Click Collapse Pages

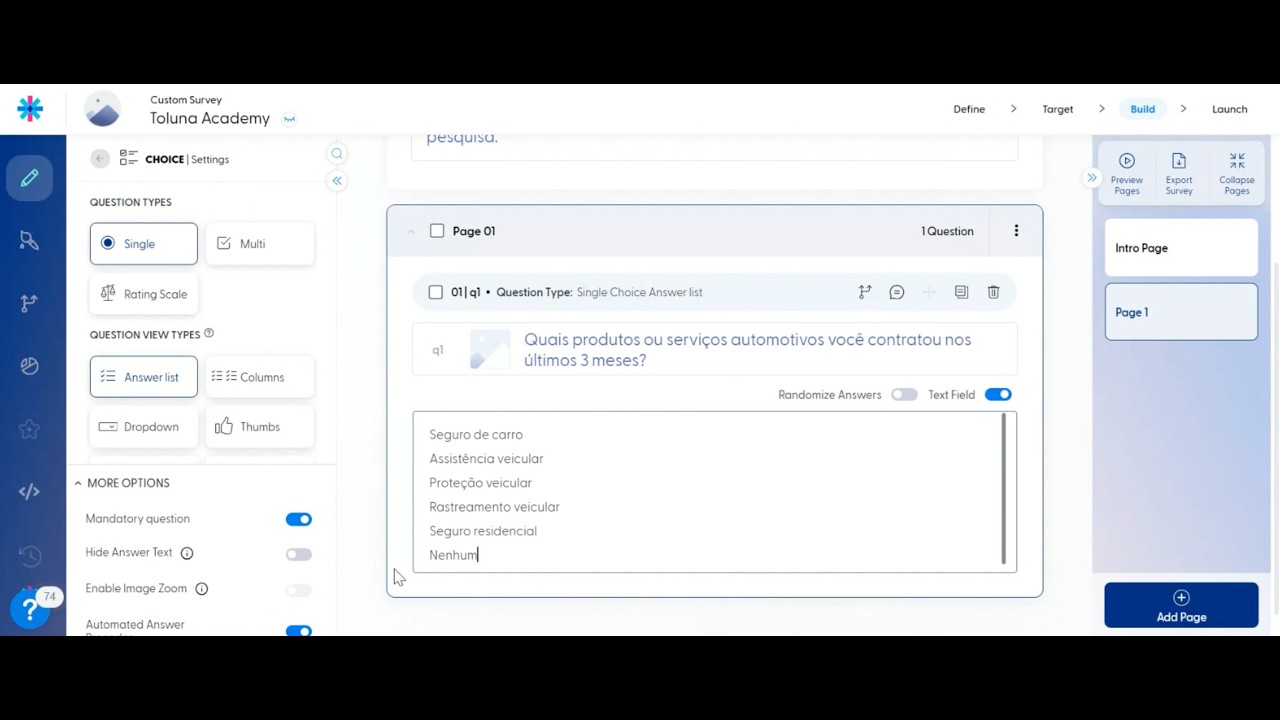pyautogui.click(x=1237, y=174)
